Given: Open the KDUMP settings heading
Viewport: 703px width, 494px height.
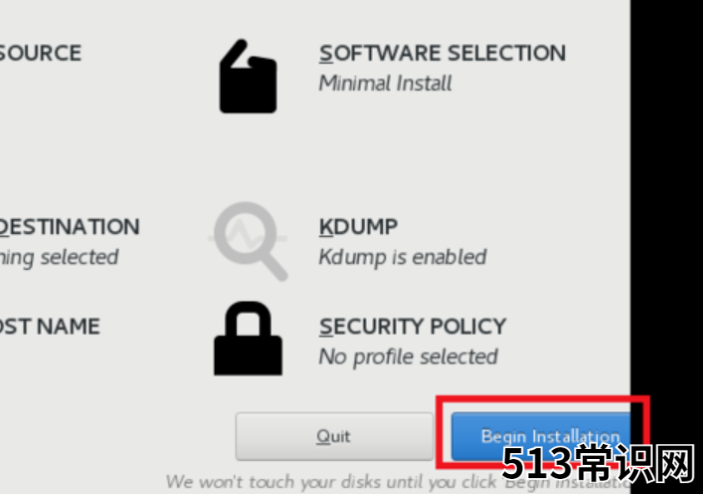Looking at the screenshot, I should [358, 227].
